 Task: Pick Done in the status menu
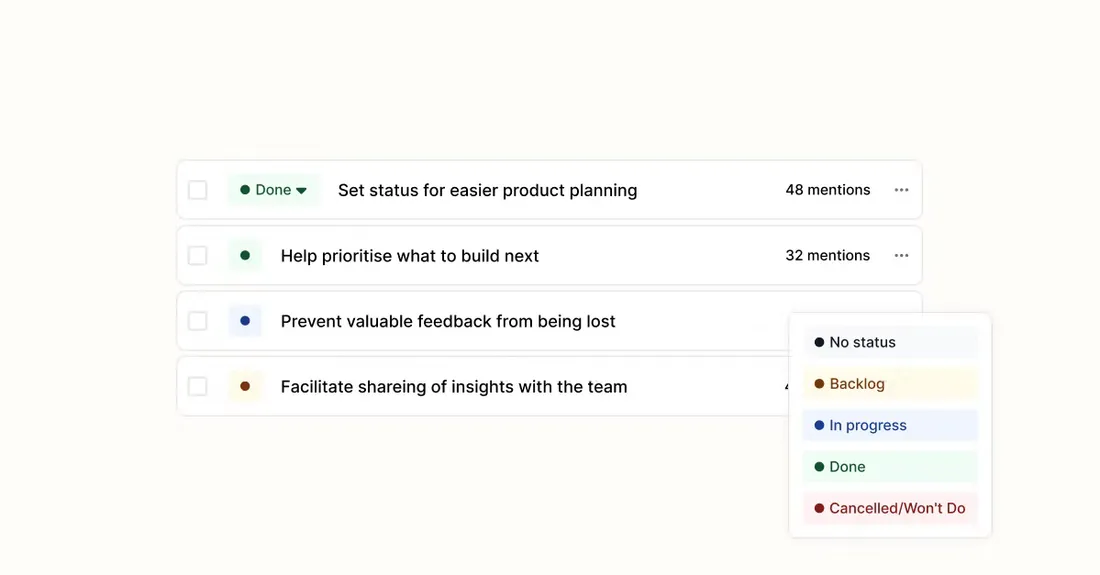pos(890,466)
